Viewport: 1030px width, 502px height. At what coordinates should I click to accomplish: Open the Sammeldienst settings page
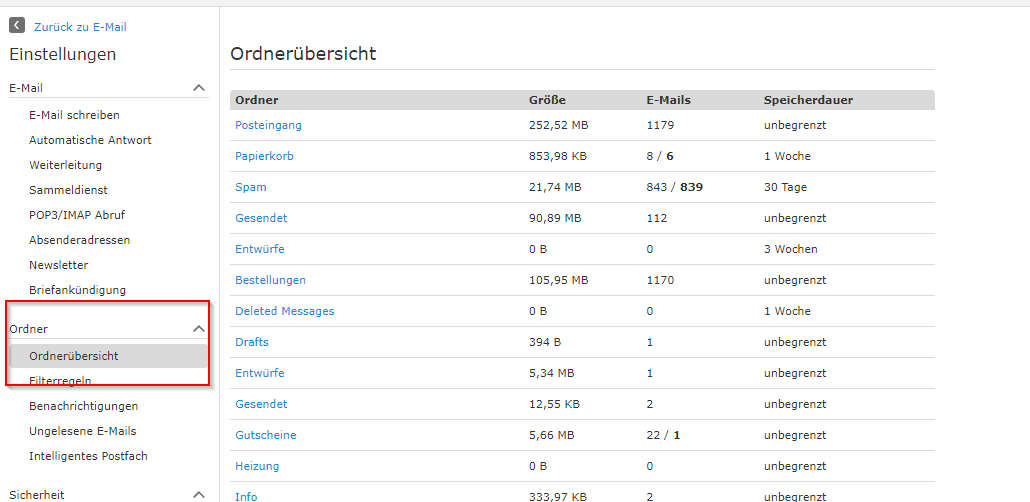pyautogui.click(x=68, y=190)
